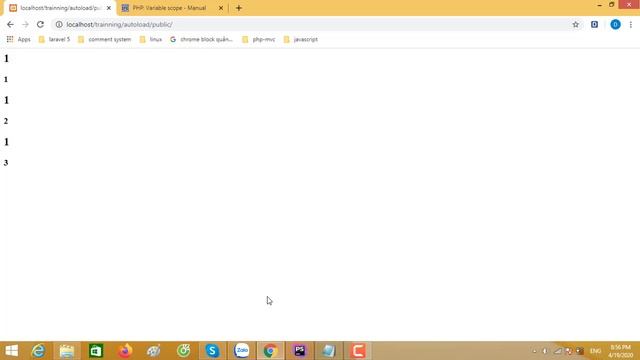Open Zalo from the taskbar
Viewport: 640px width, 360px height.
(242, 351)
